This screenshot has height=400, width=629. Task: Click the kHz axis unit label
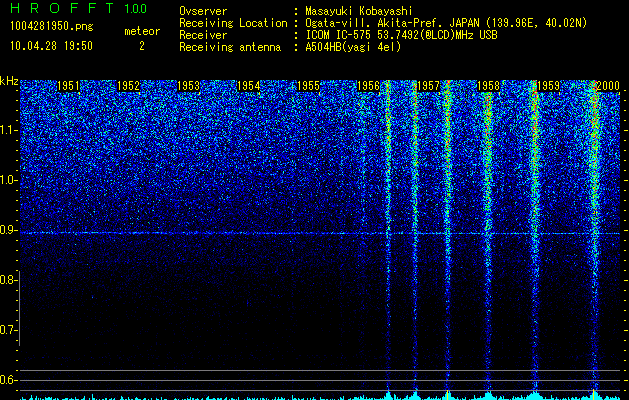click(9, 81)
